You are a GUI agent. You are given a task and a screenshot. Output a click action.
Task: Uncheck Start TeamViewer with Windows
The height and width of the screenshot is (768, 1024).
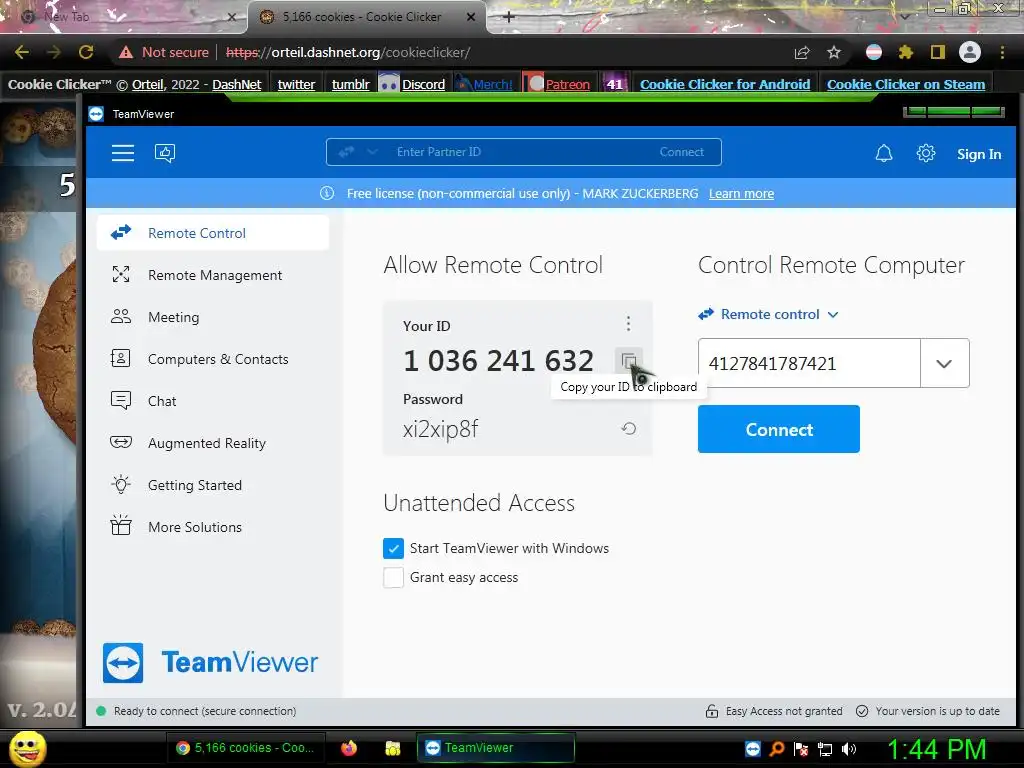393,549
